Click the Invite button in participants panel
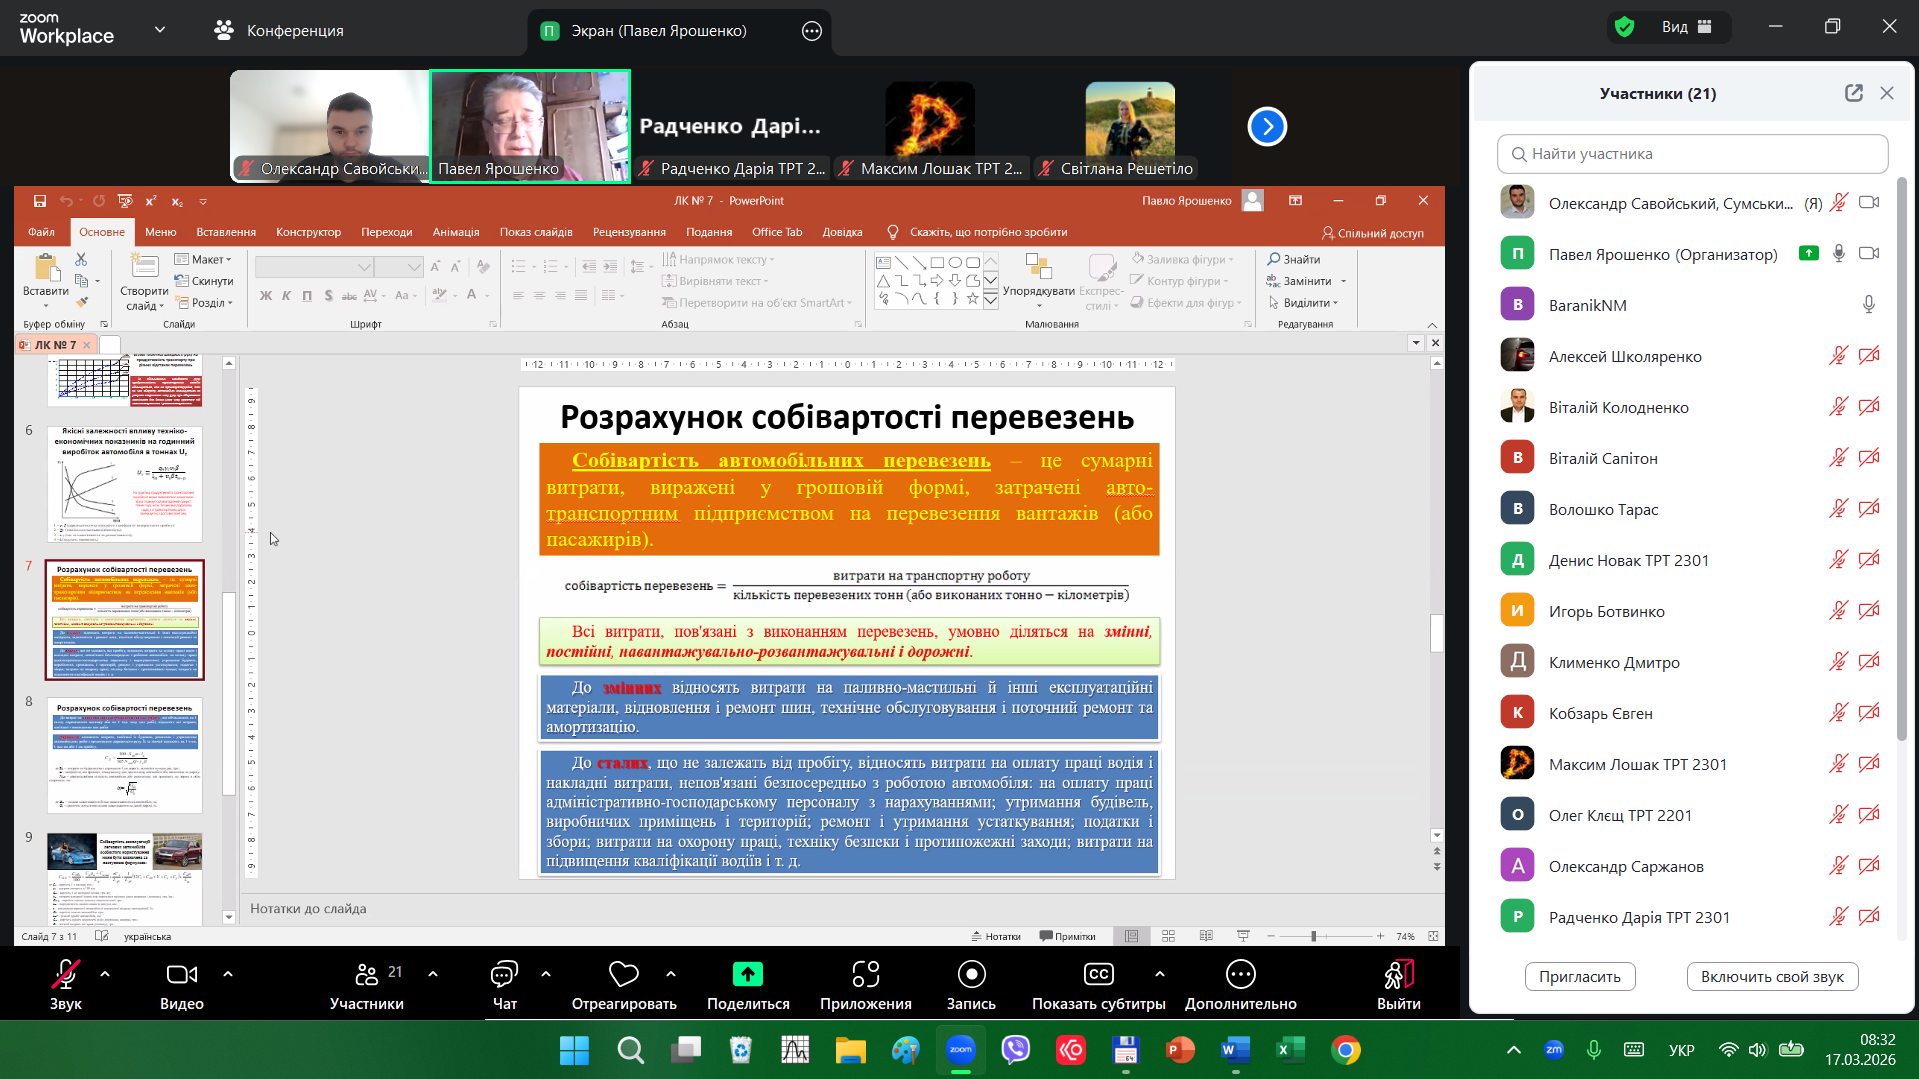The image size is (1919, 1079). pos(1579,976)
